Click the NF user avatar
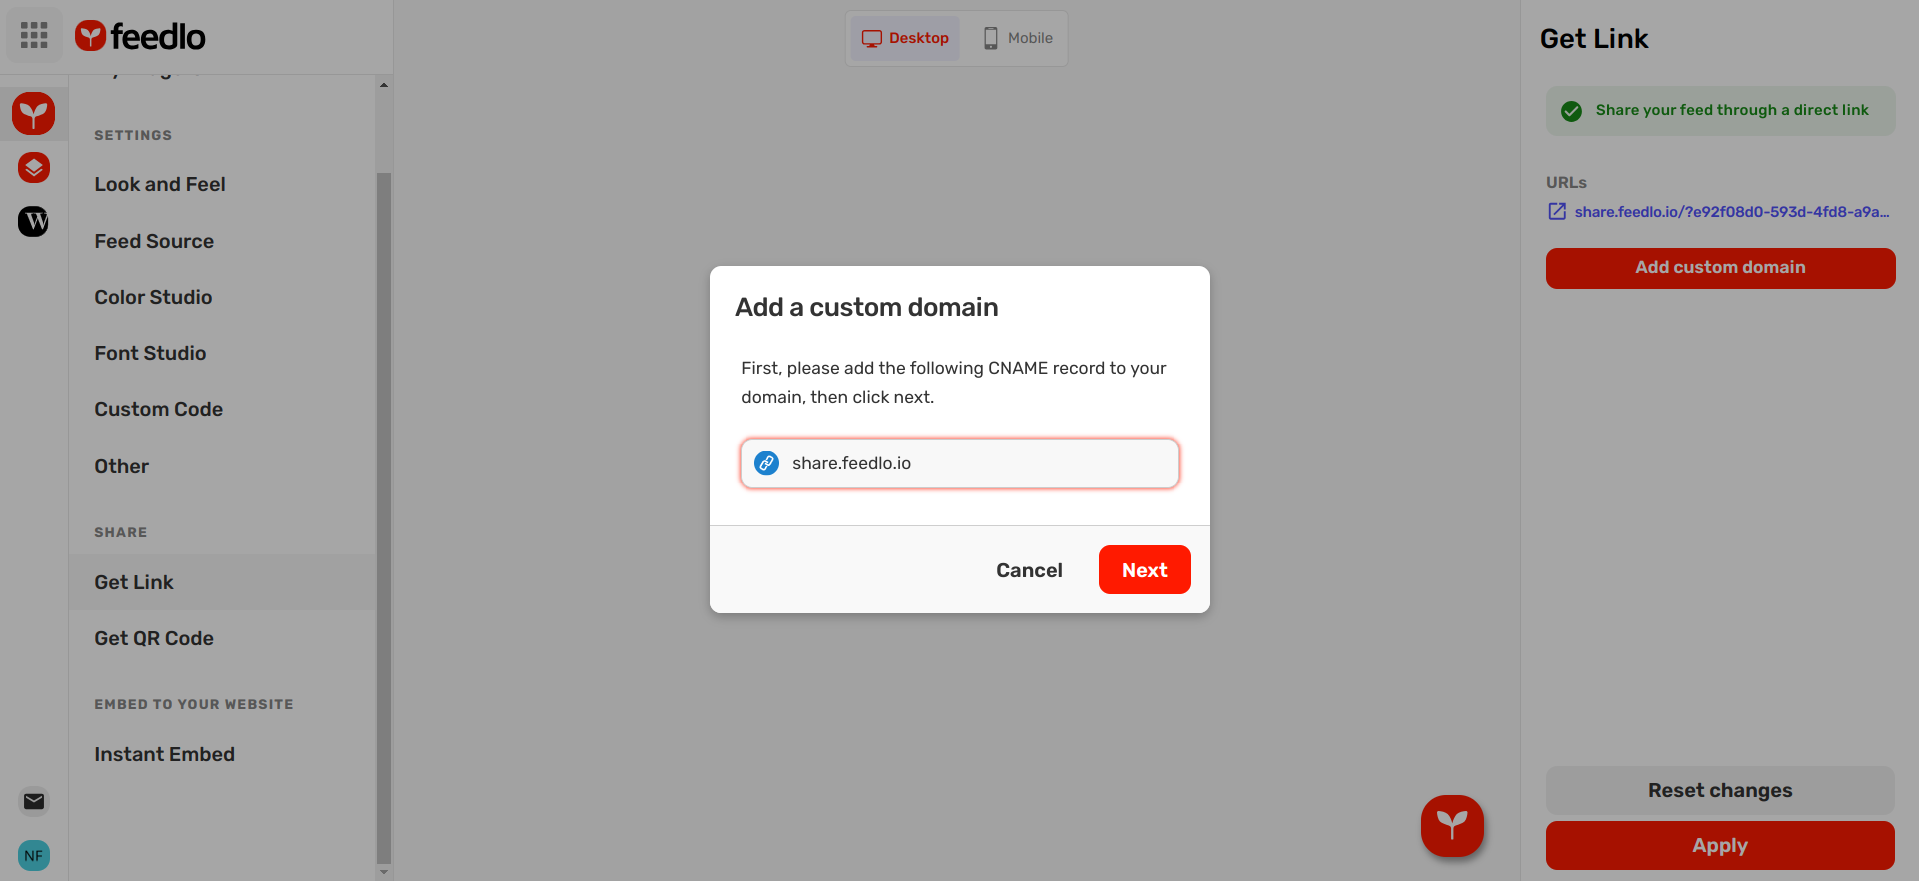The width and height of the screenshot is (1919, 881). [33, 855]
